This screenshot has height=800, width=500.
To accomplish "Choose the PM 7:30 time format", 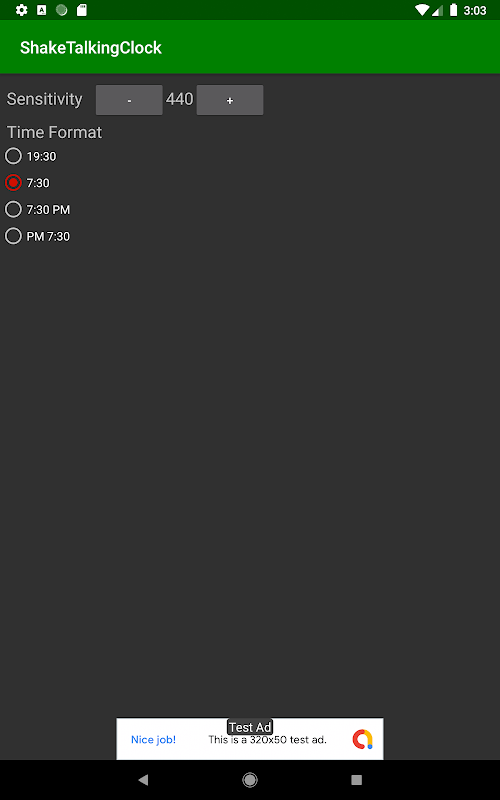I will point(38,236).
